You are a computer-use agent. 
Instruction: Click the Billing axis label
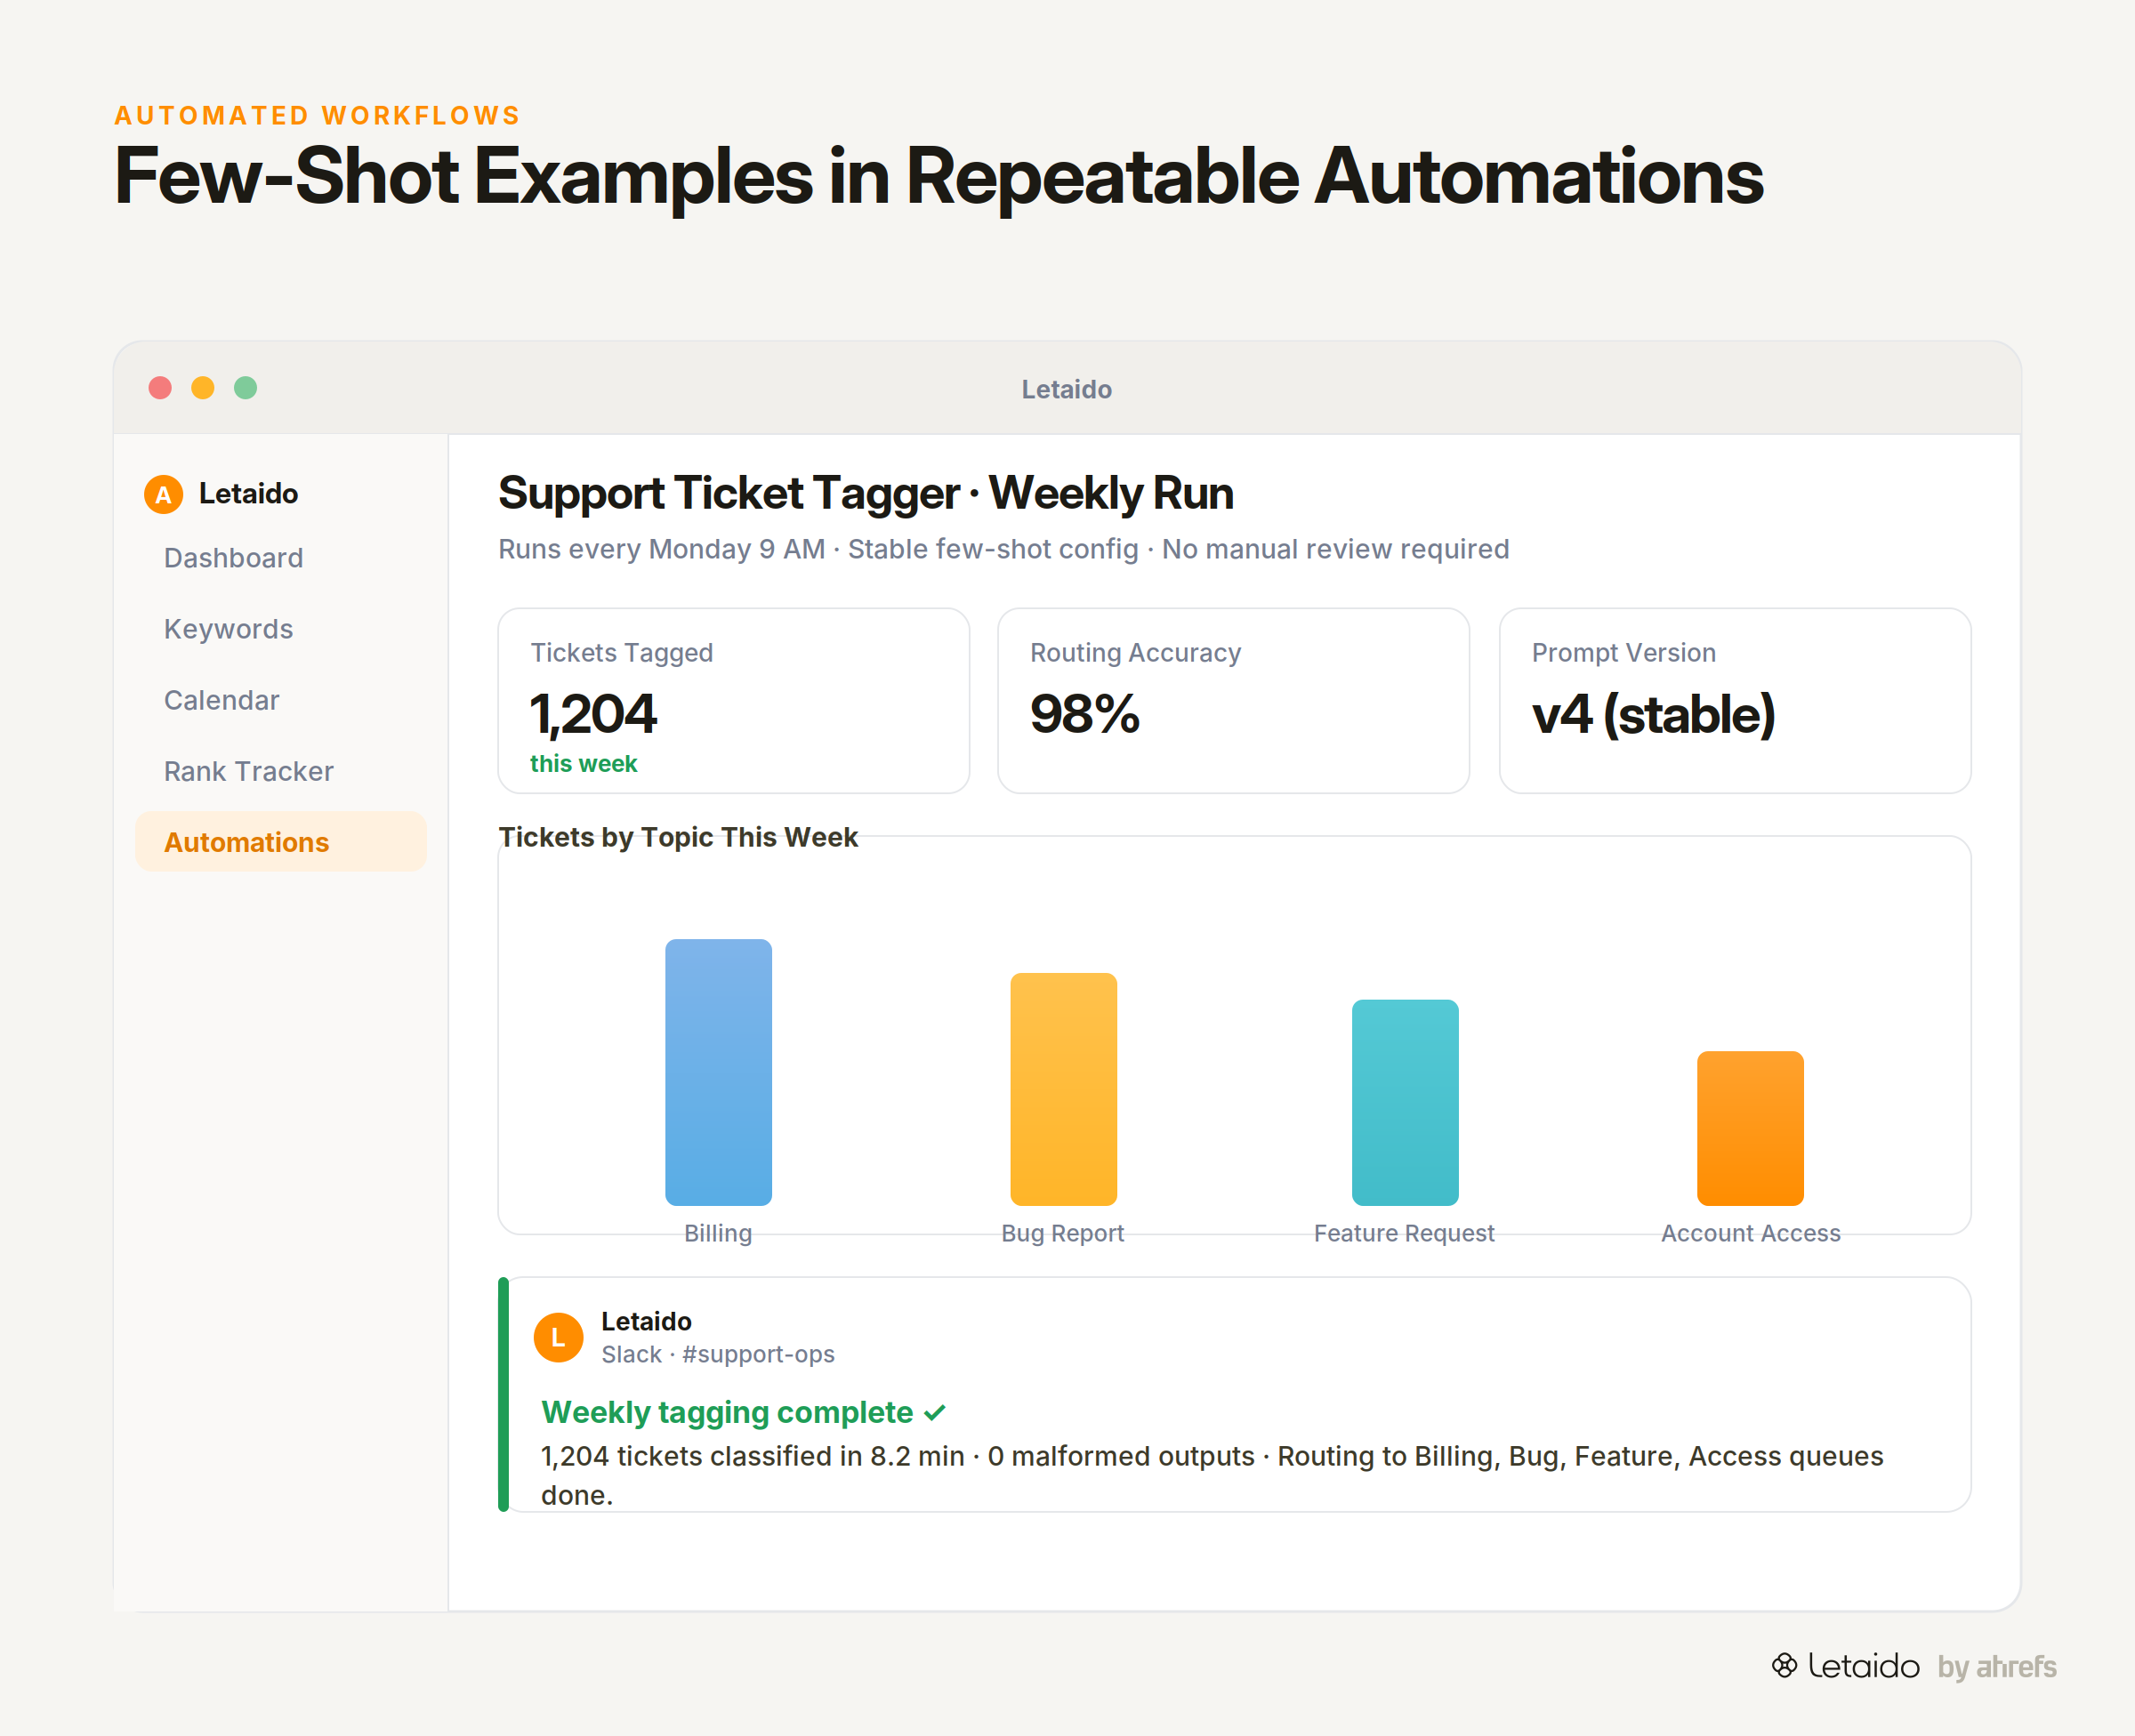pos(718,1233)
